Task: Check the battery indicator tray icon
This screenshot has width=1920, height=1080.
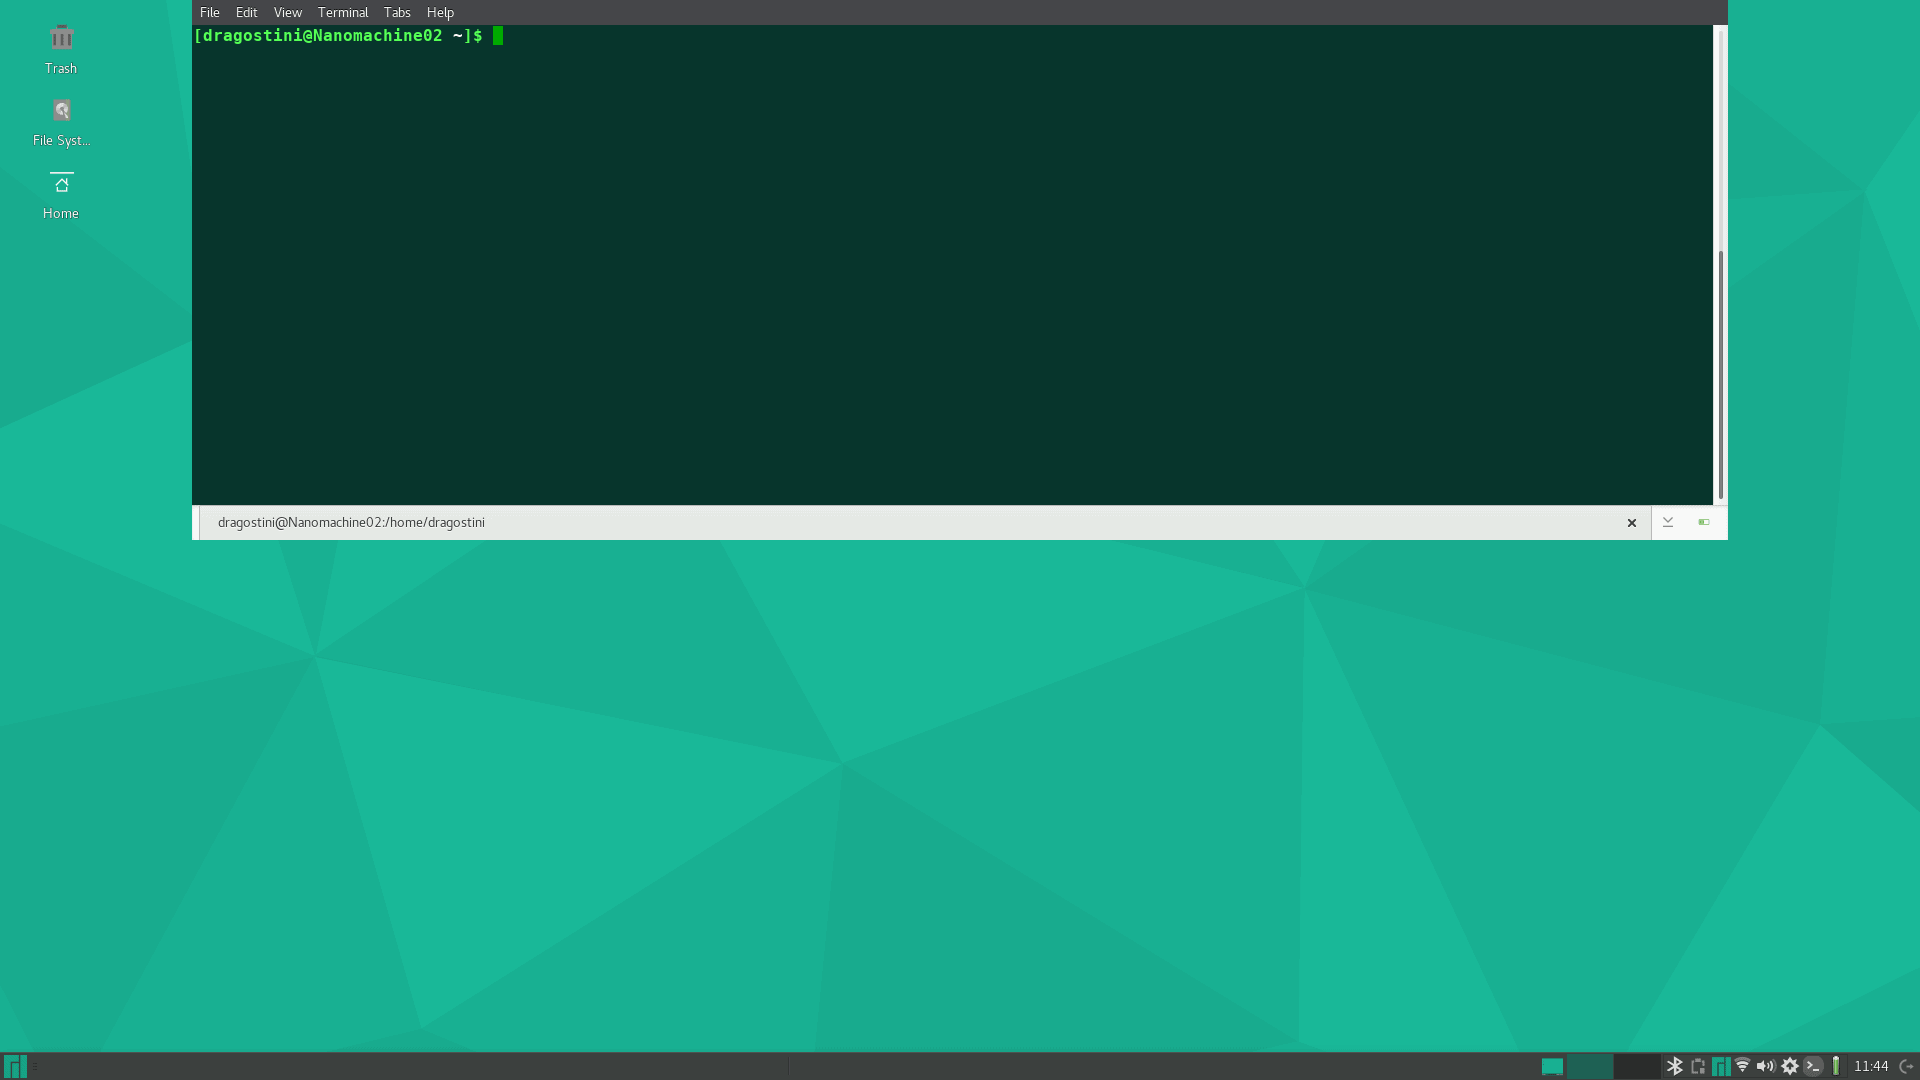Action: pyautogui.click(x=1836, y=1066)
